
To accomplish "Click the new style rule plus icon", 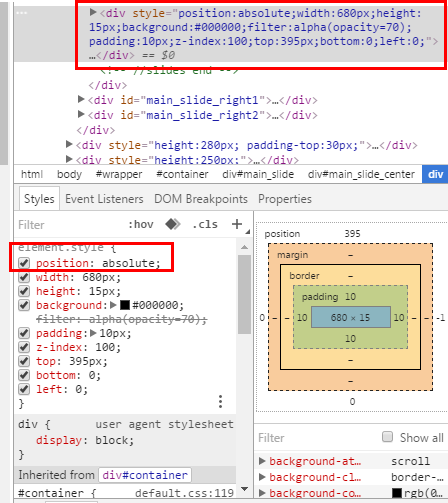I will tap(237, 224).
